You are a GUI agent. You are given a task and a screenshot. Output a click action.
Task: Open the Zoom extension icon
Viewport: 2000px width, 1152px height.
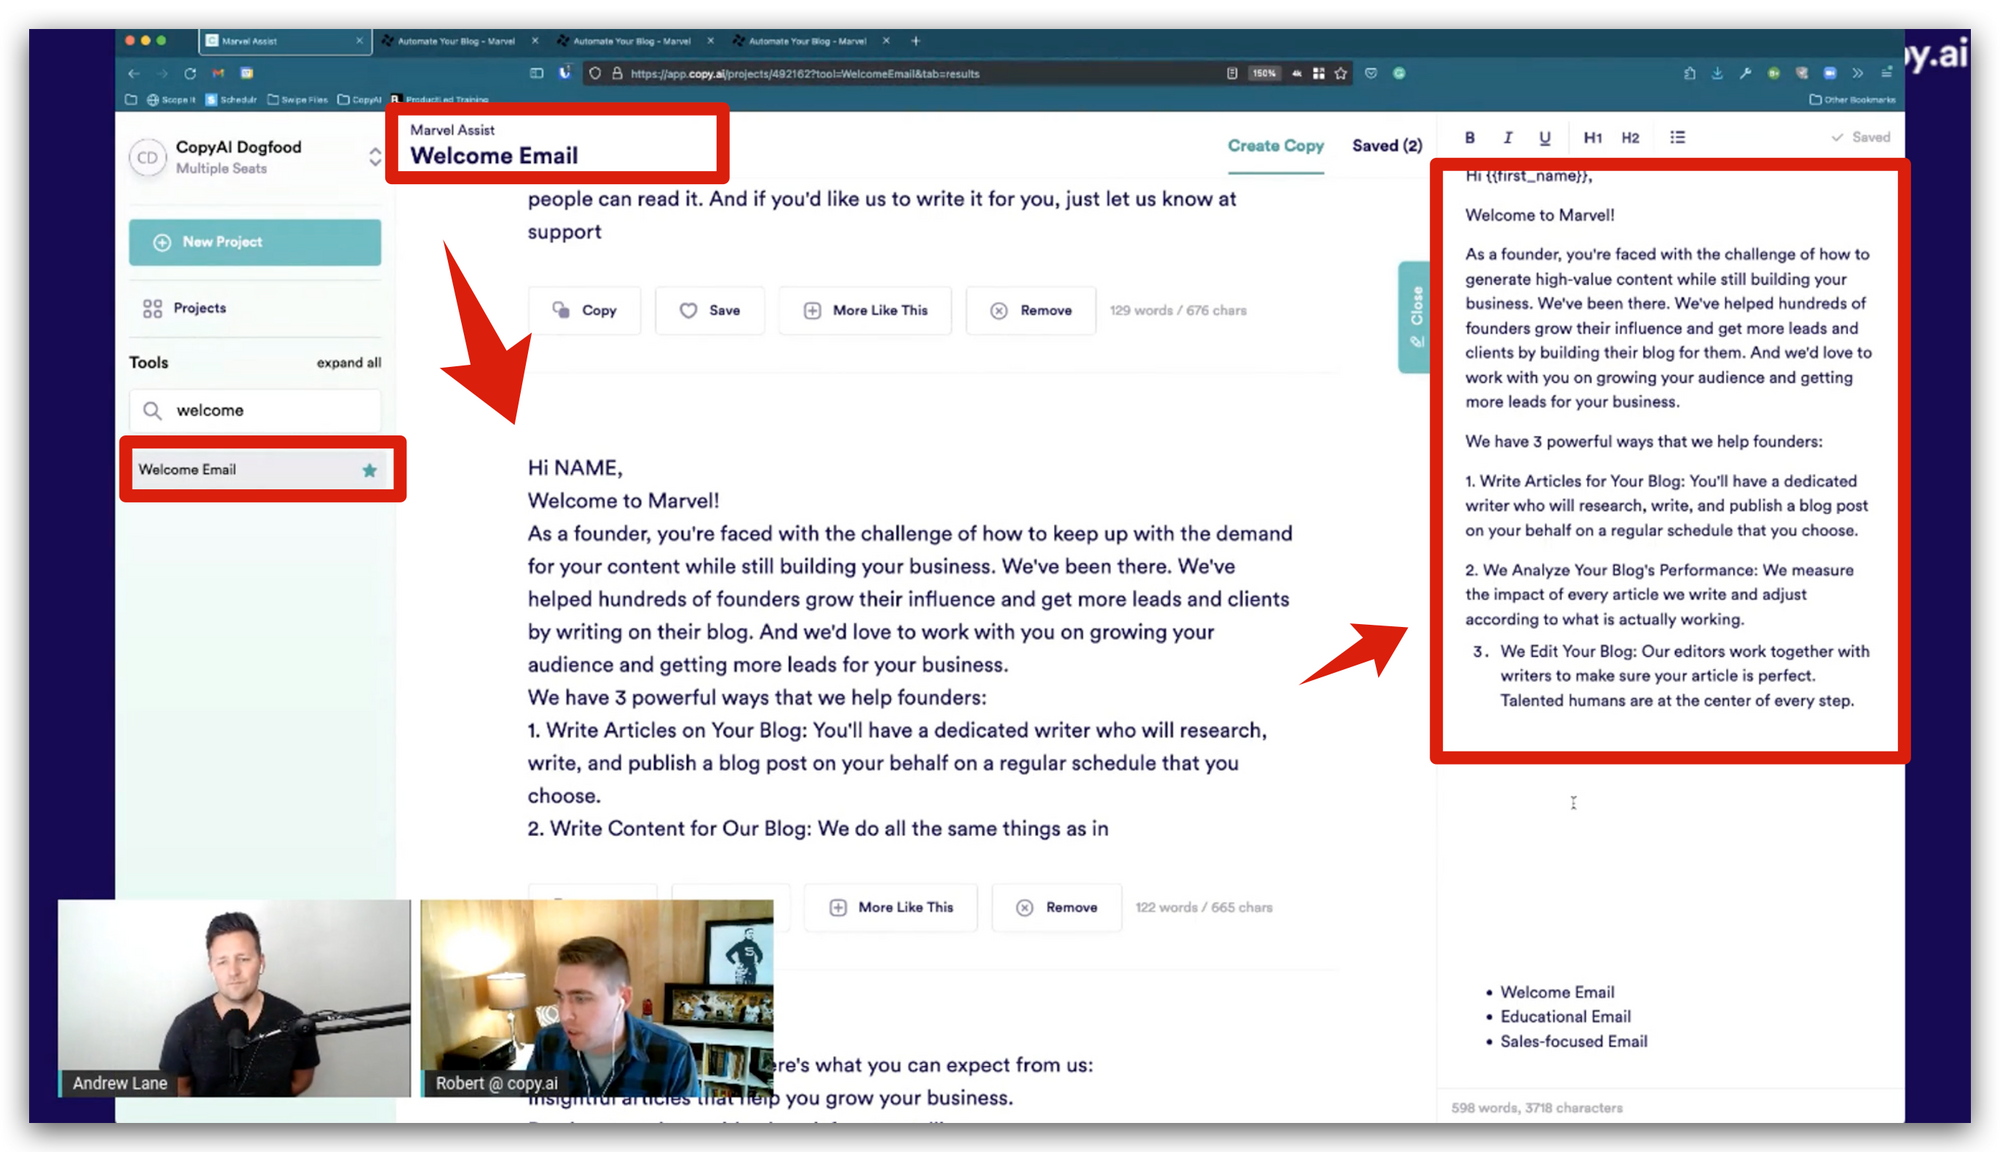pos(1829,73)
